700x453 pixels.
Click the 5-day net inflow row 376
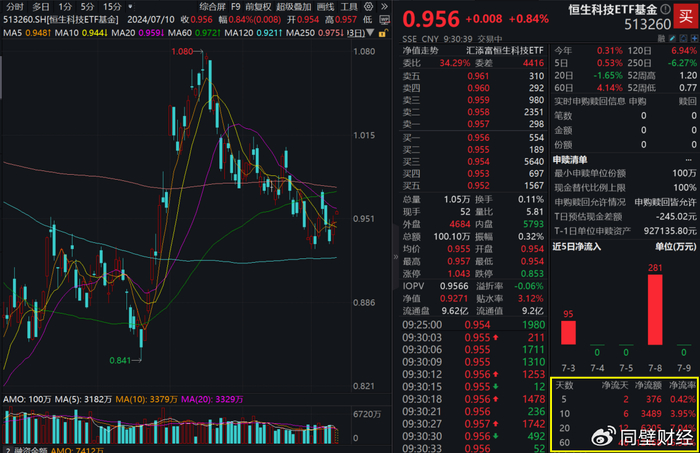(x=625, y=399)
